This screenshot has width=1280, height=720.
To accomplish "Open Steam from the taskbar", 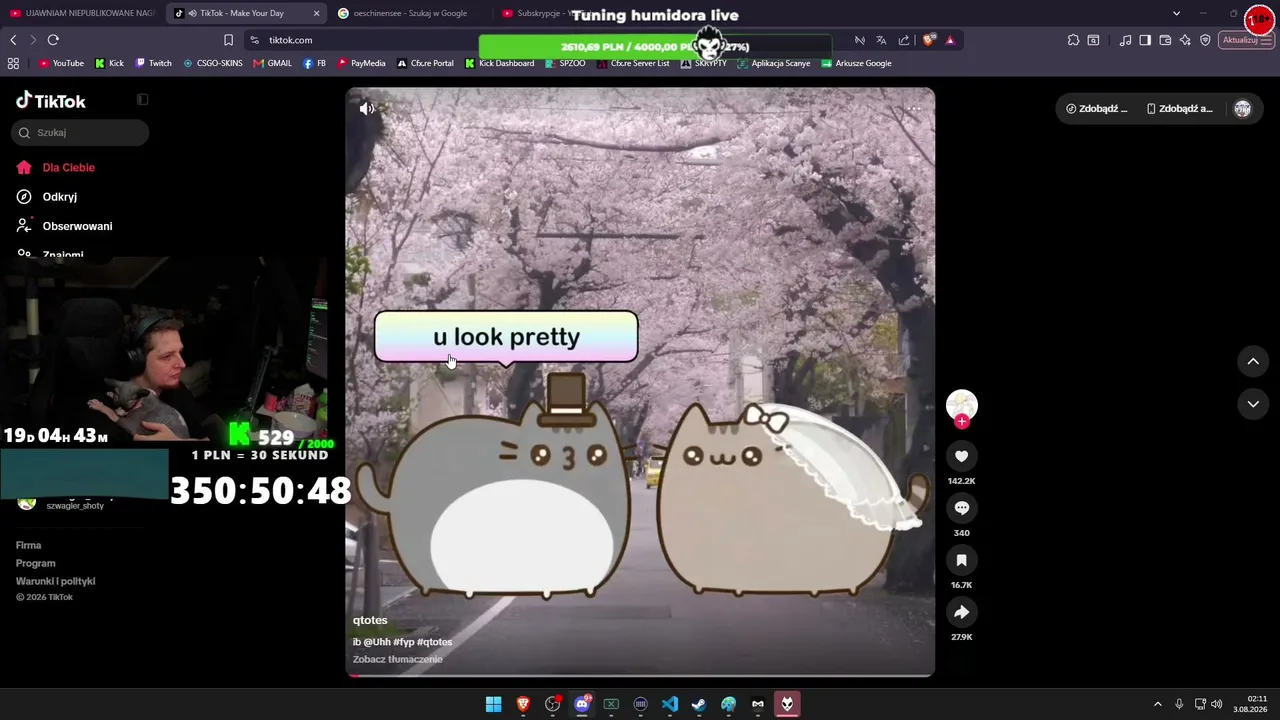I will click(699, 704).
